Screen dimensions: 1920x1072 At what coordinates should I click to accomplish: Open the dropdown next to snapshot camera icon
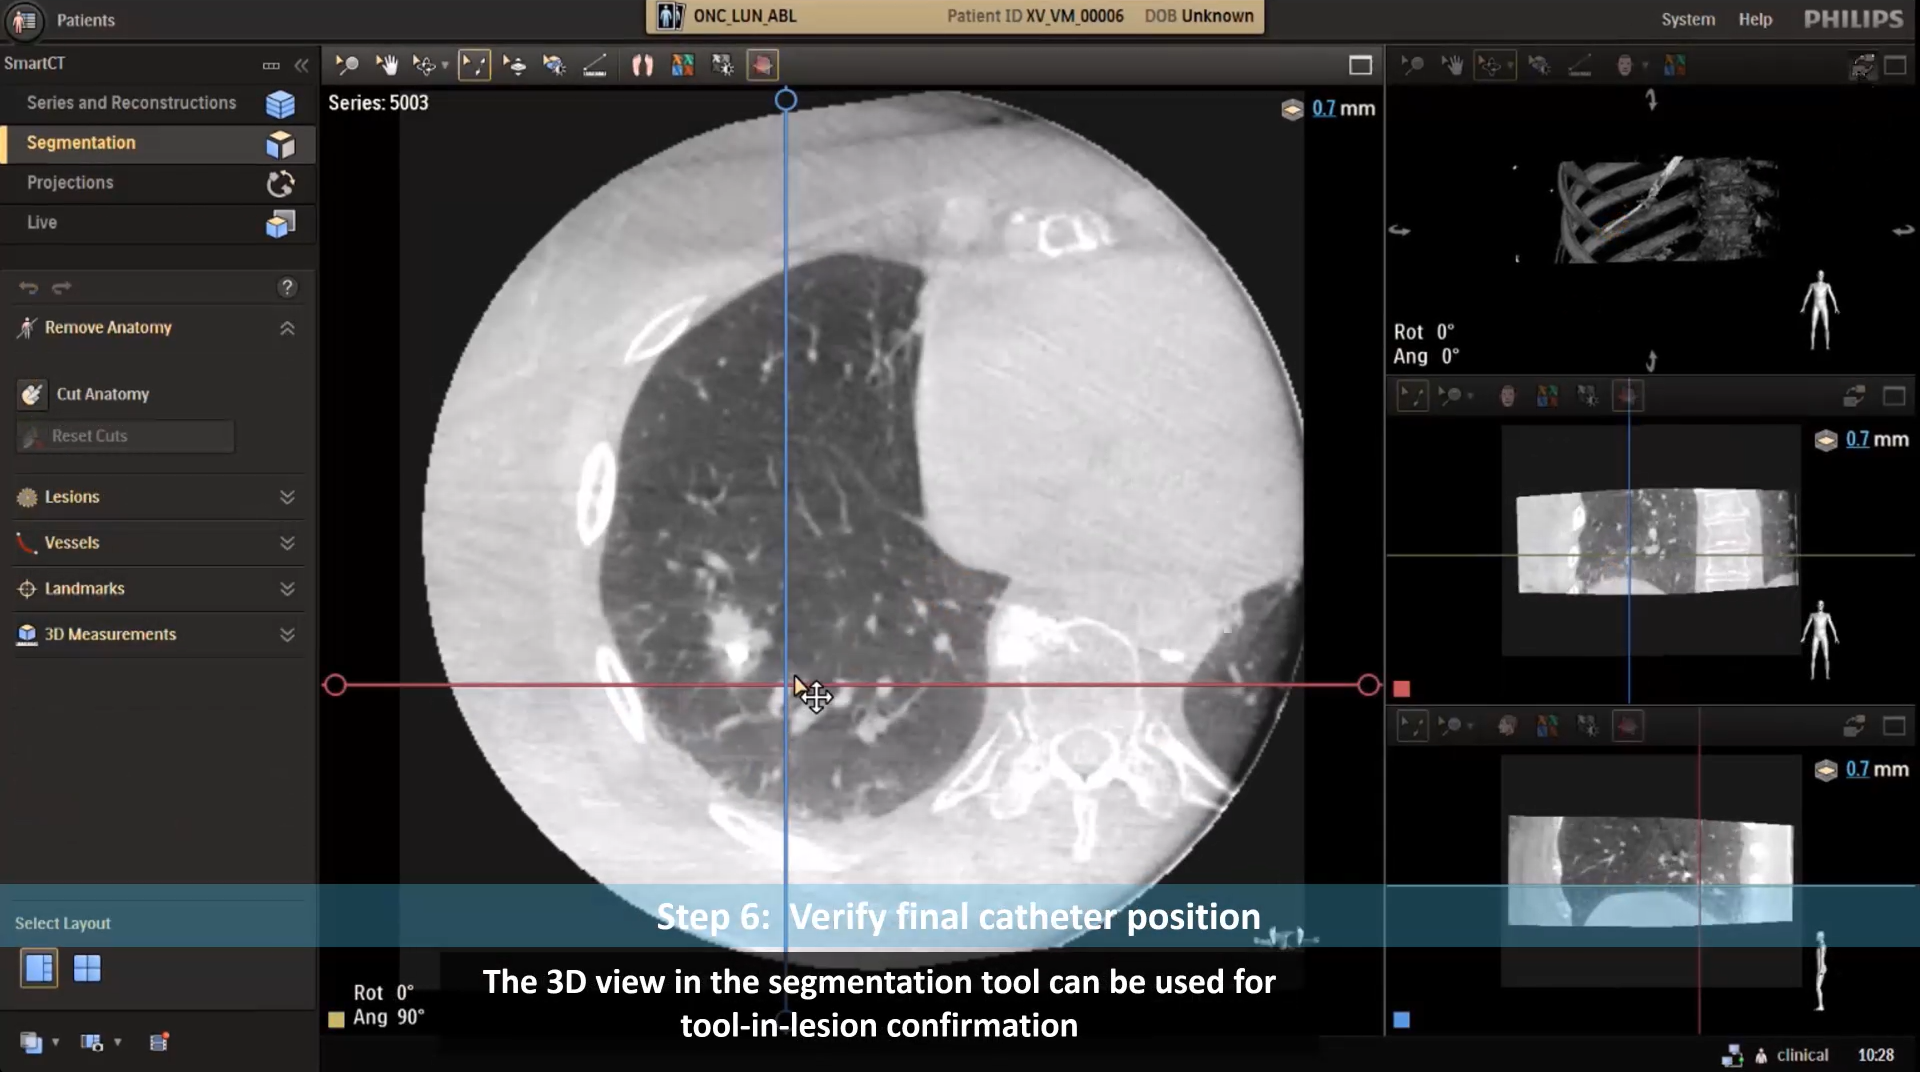tap(118, 1042)
